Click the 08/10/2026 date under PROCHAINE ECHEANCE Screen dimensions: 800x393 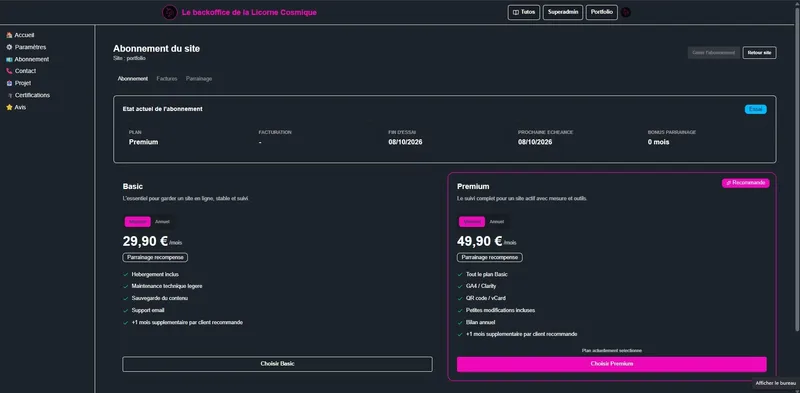pos(535,142)
